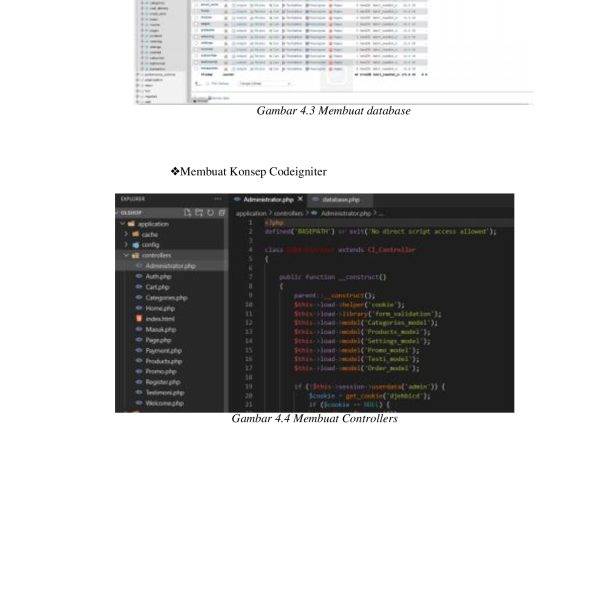Select Administrator.php in the file tree

(170, 266)
